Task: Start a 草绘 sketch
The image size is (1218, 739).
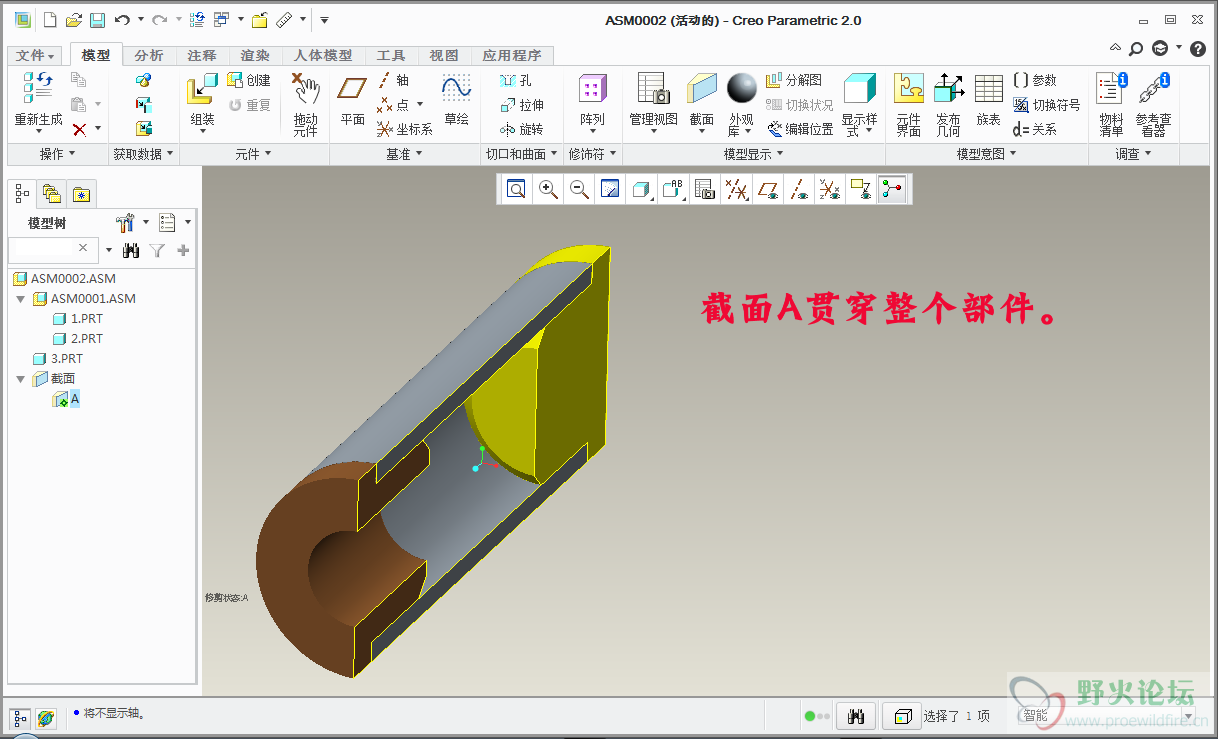Action: pyautogui.click(x=457, y=101)
